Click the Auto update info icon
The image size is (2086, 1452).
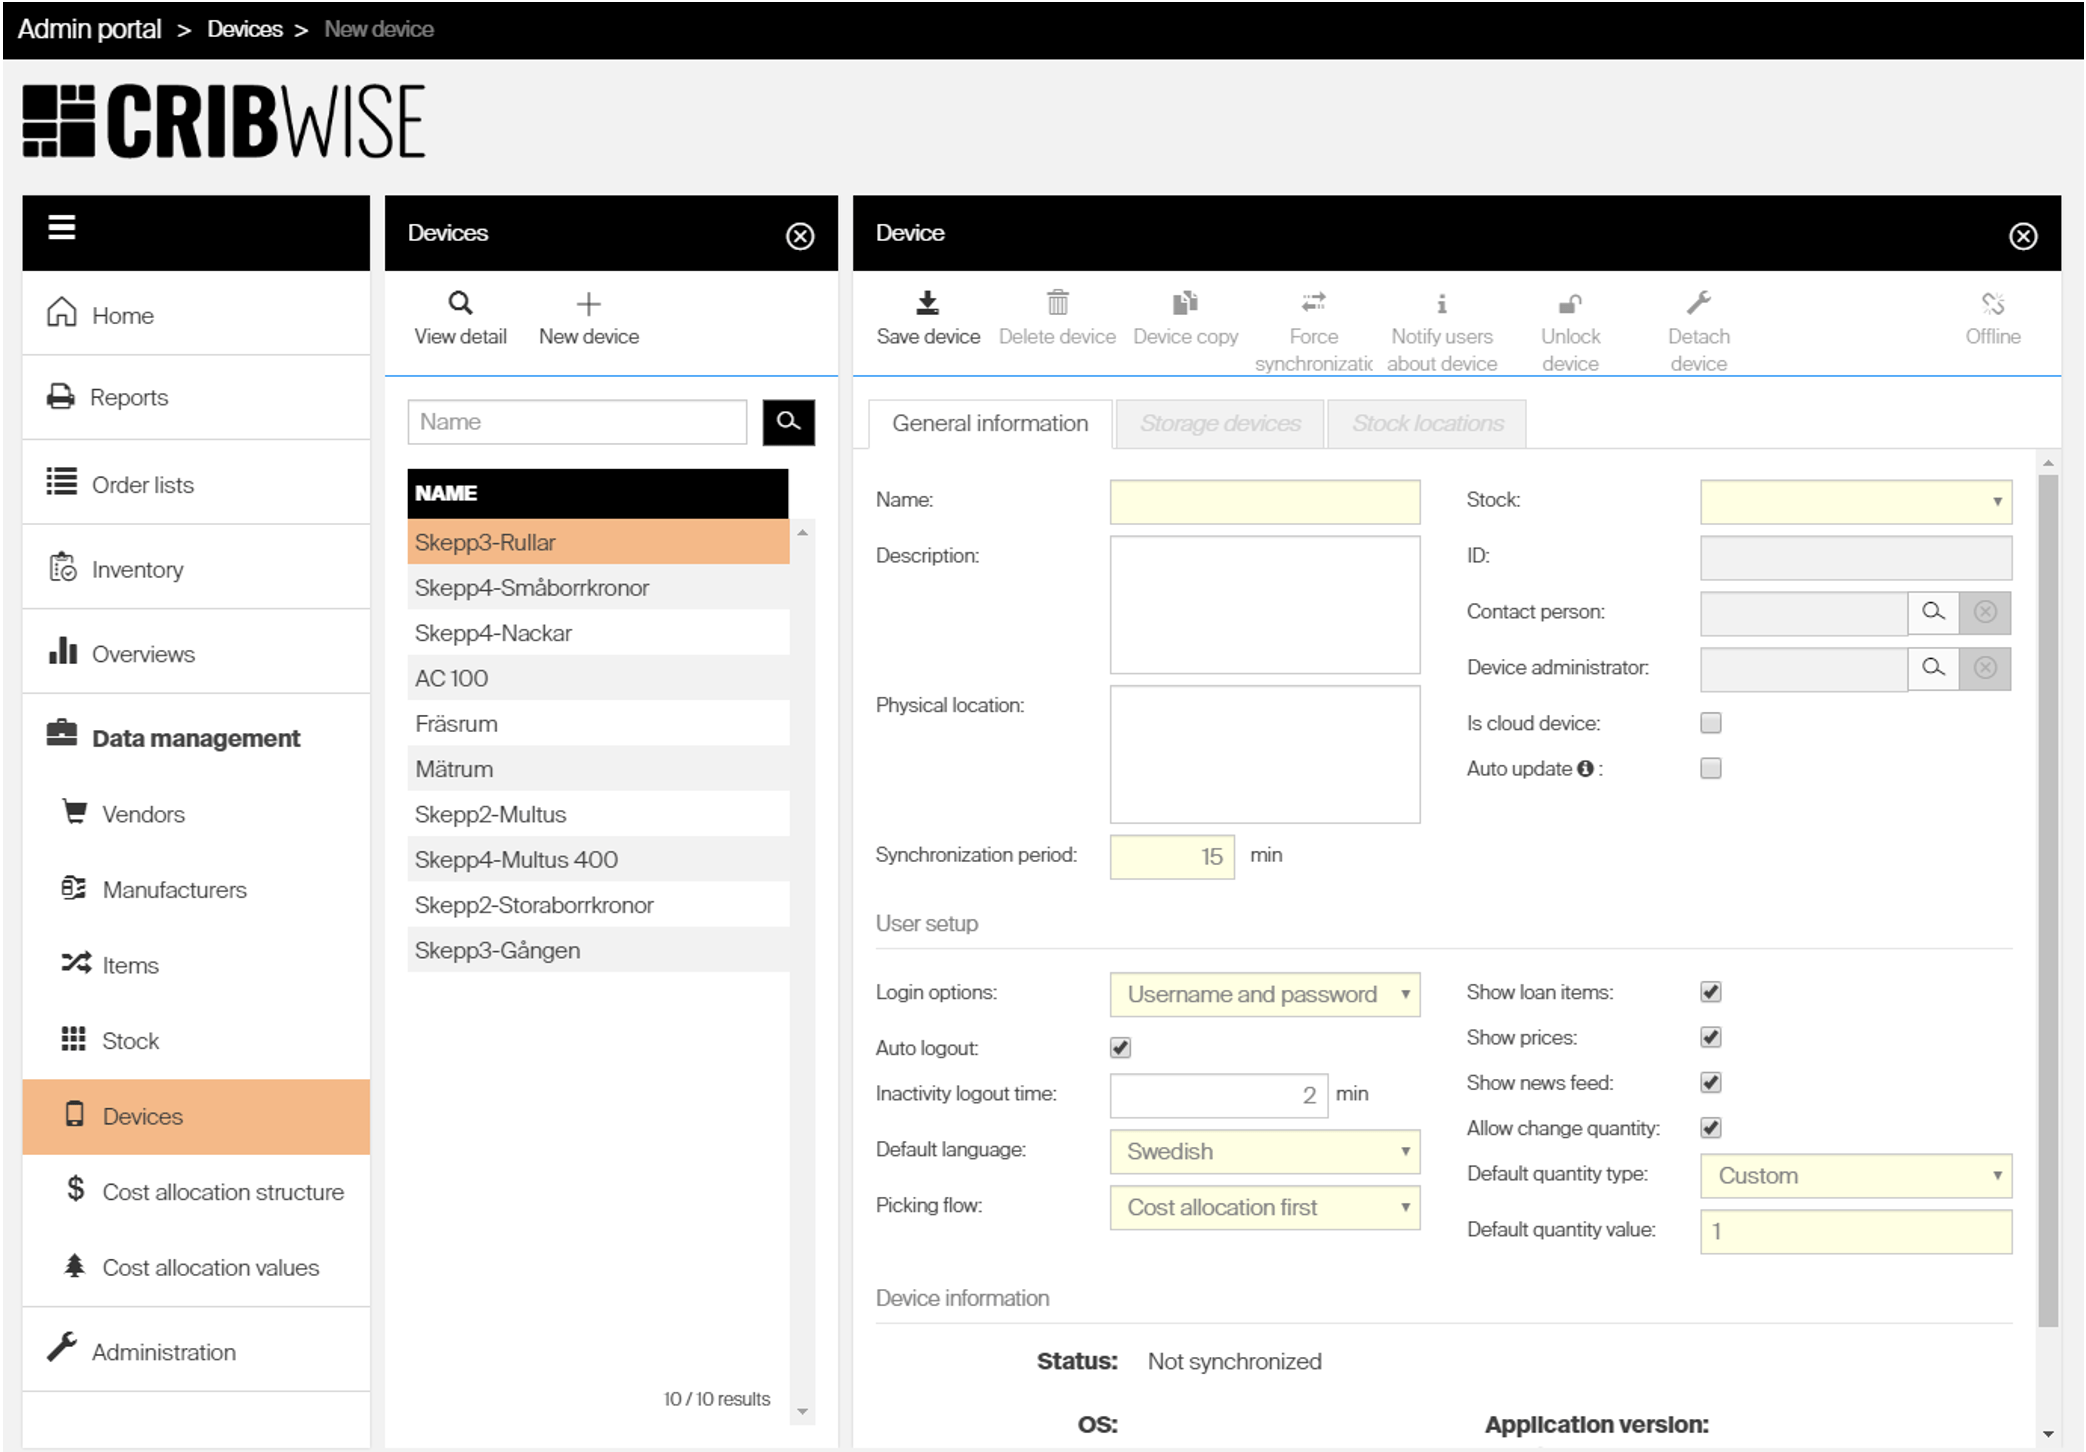pyautogui.click(x=1585, y=769)
